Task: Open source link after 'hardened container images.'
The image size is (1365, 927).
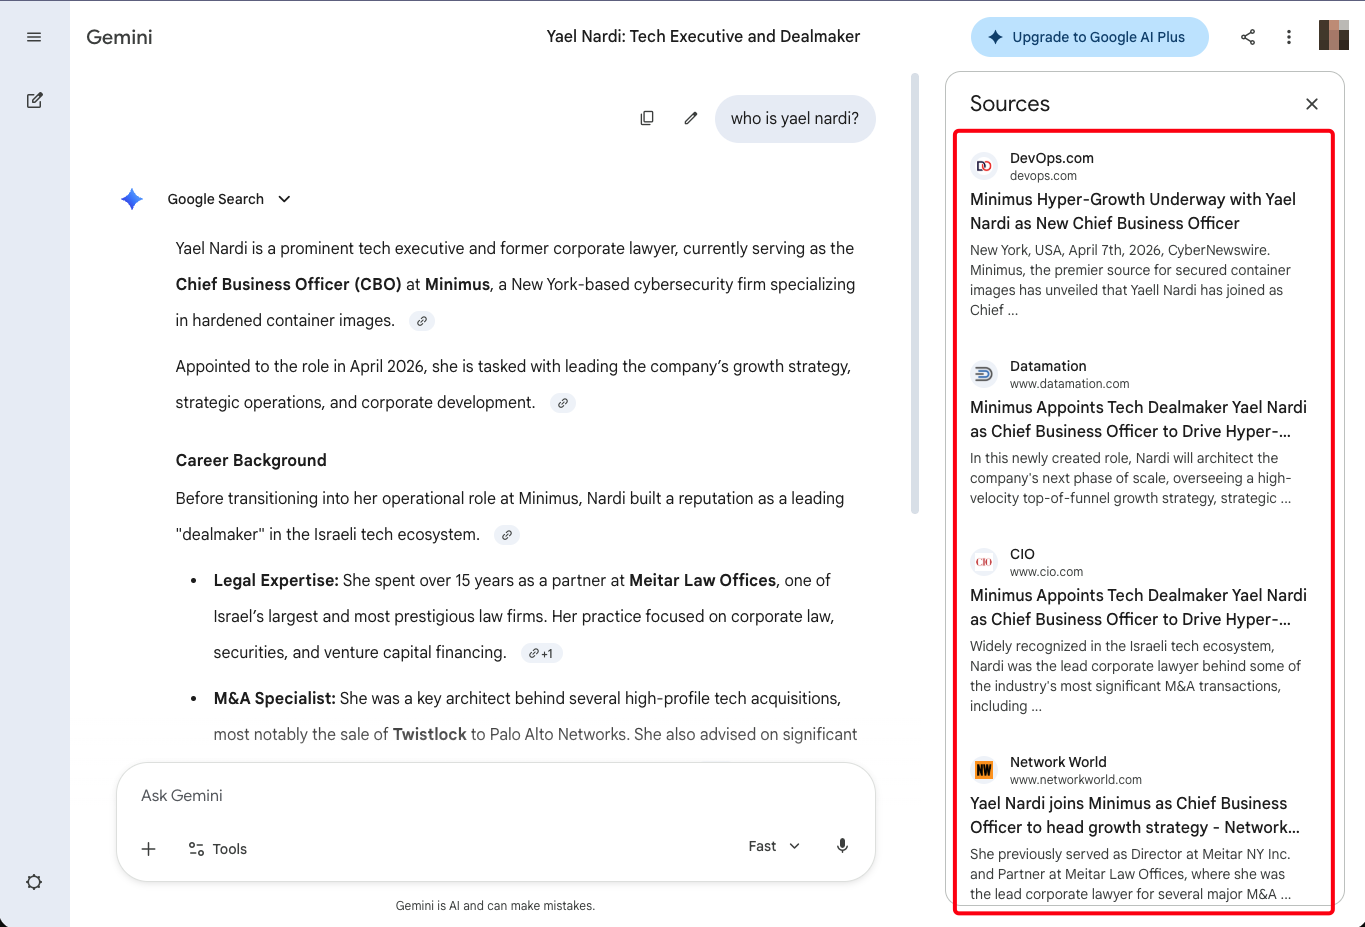Action: [x=422, y=321]
